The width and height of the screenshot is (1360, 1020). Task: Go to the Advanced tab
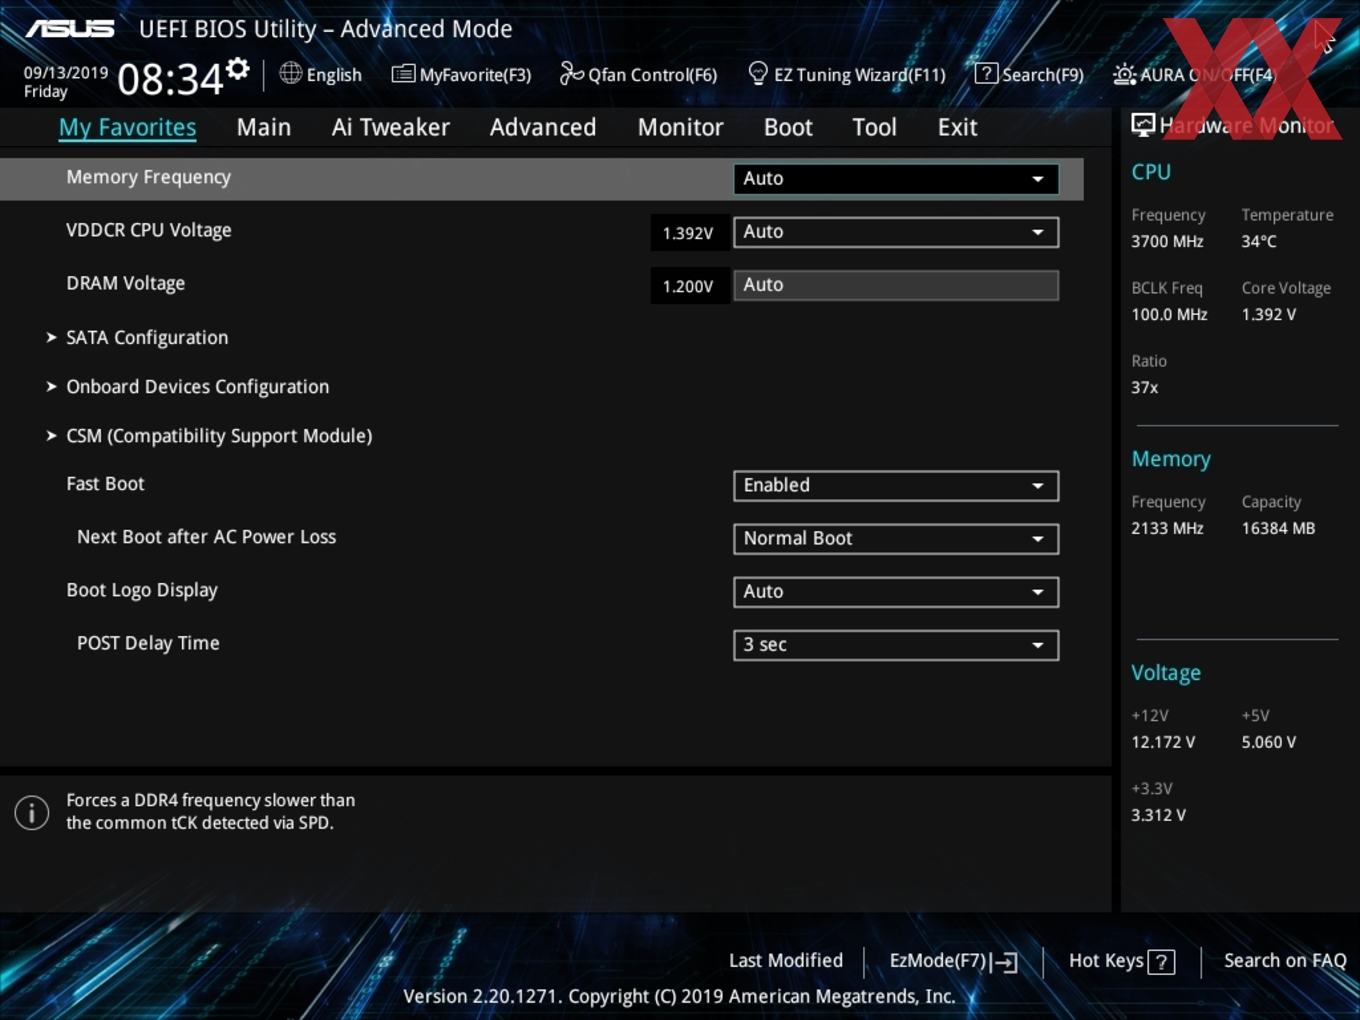coord(543,127)
